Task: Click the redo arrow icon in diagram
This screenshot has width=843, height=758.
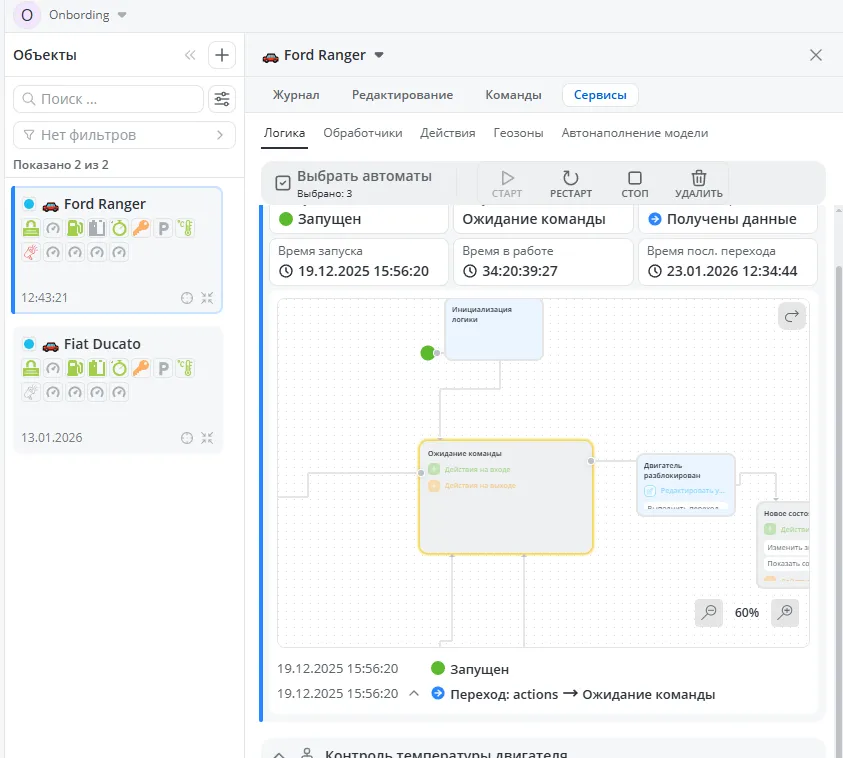Action: (792, 317)
